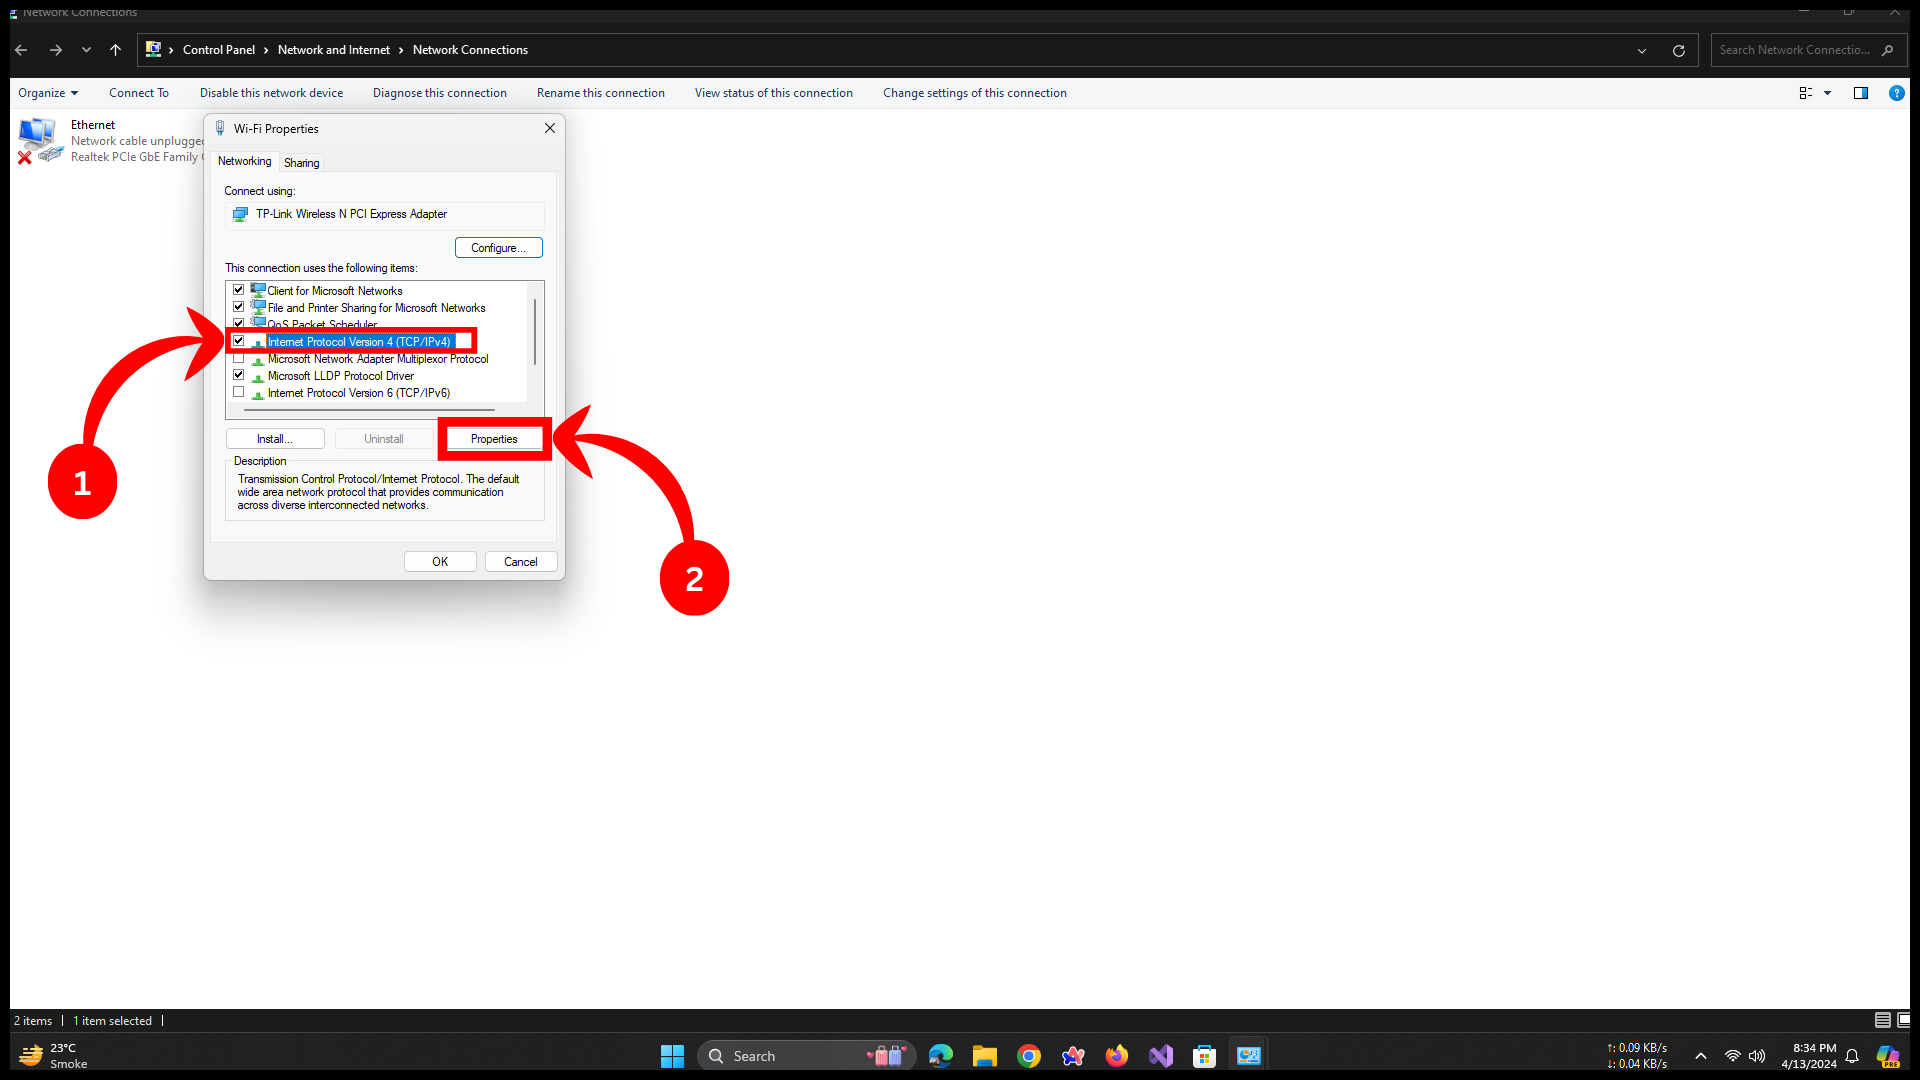Click the Up one level arrow icon
Screen dimensions: 1920x1080
point(116,50)
